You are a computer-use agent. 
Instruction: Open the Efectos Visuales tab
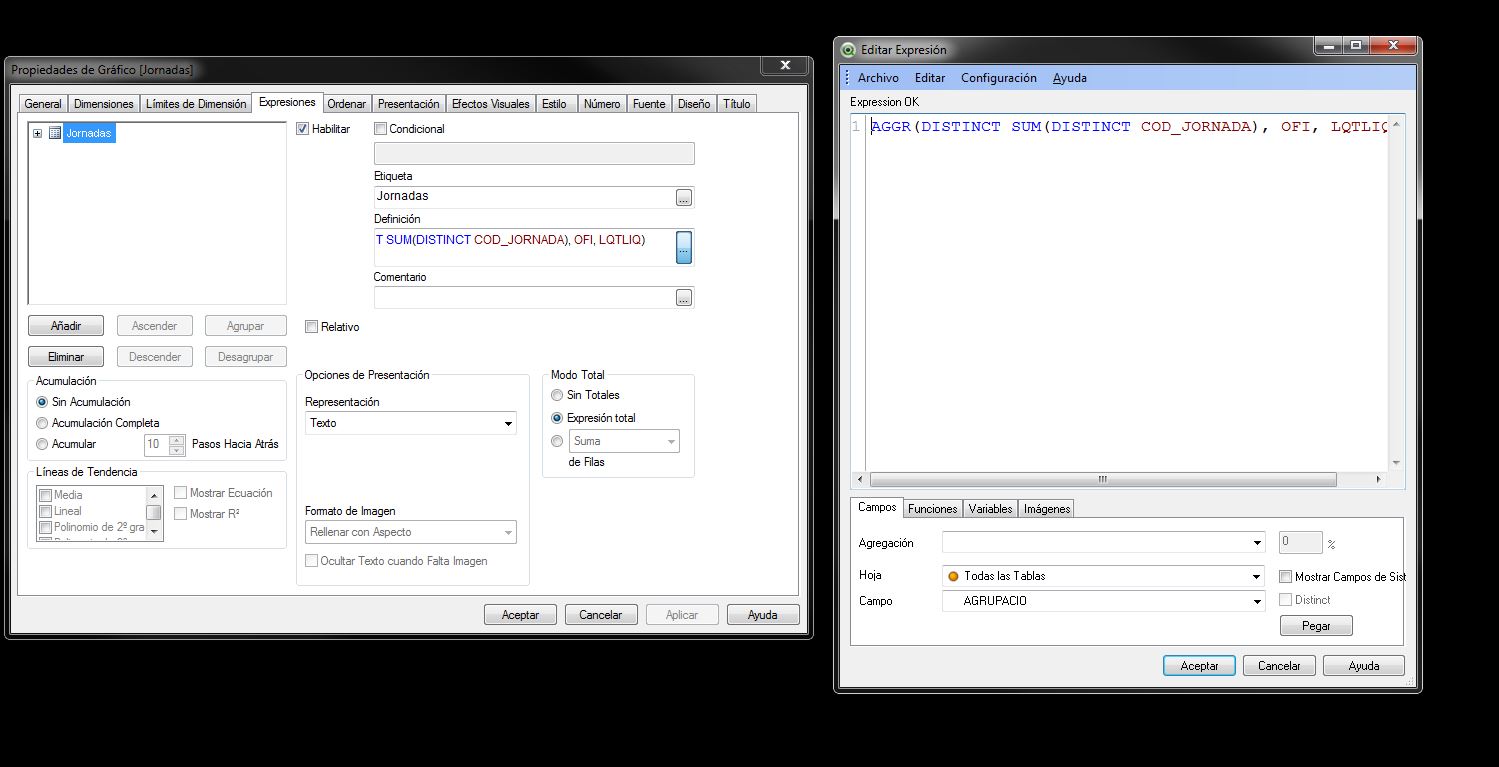491,104
